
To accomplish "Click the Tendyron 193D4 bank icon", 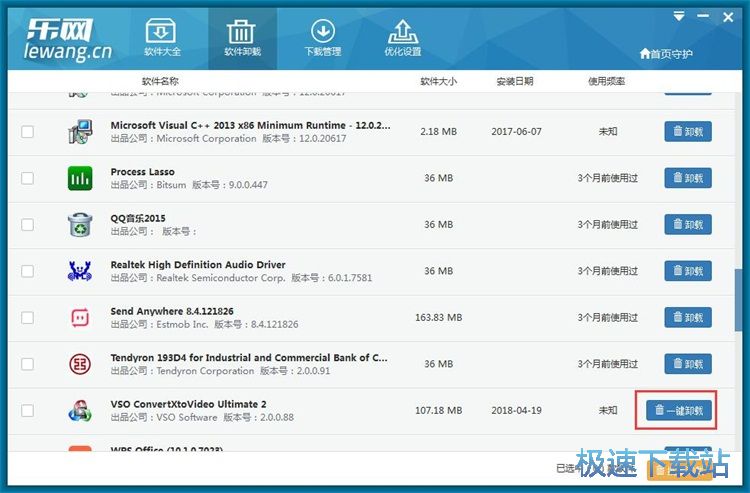I will pyautogui.click(x=79, y=364).
